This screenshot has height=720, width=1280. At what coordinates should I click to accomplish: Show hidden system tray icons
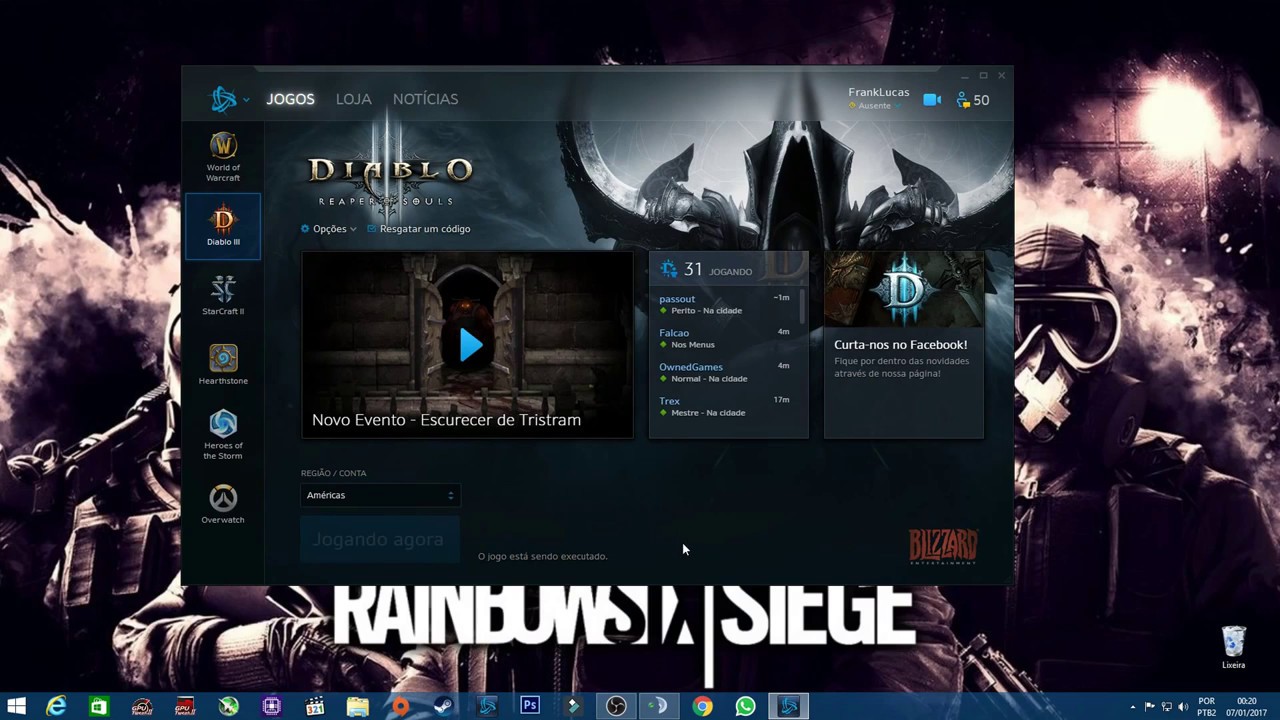[x=1133, y=706]
